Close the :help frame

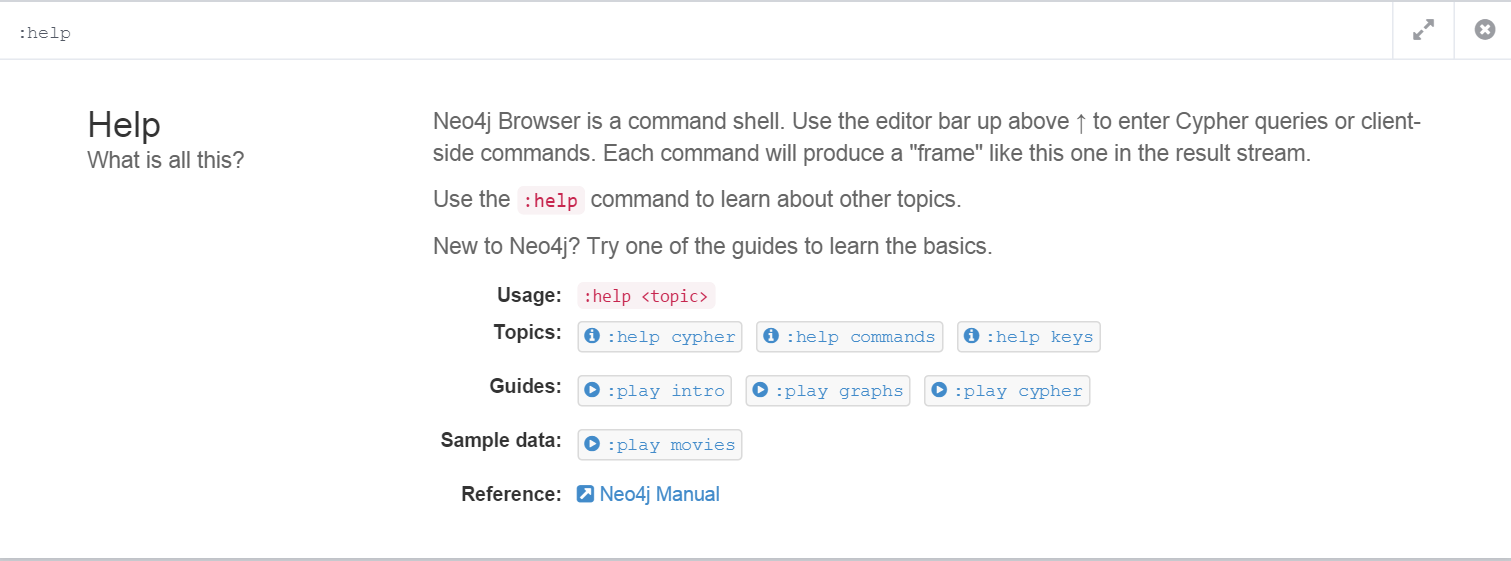point(1484,31)
